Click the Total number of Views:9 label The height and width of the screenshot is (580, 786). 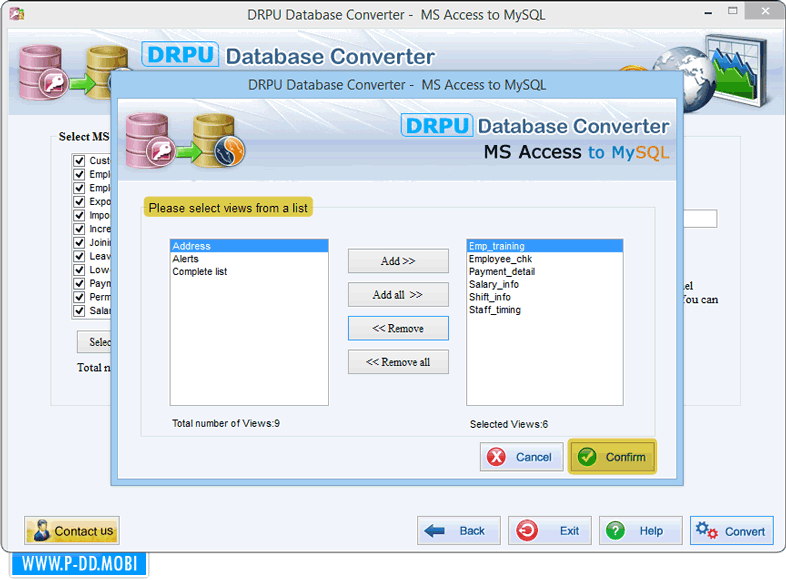click(226, 423)
